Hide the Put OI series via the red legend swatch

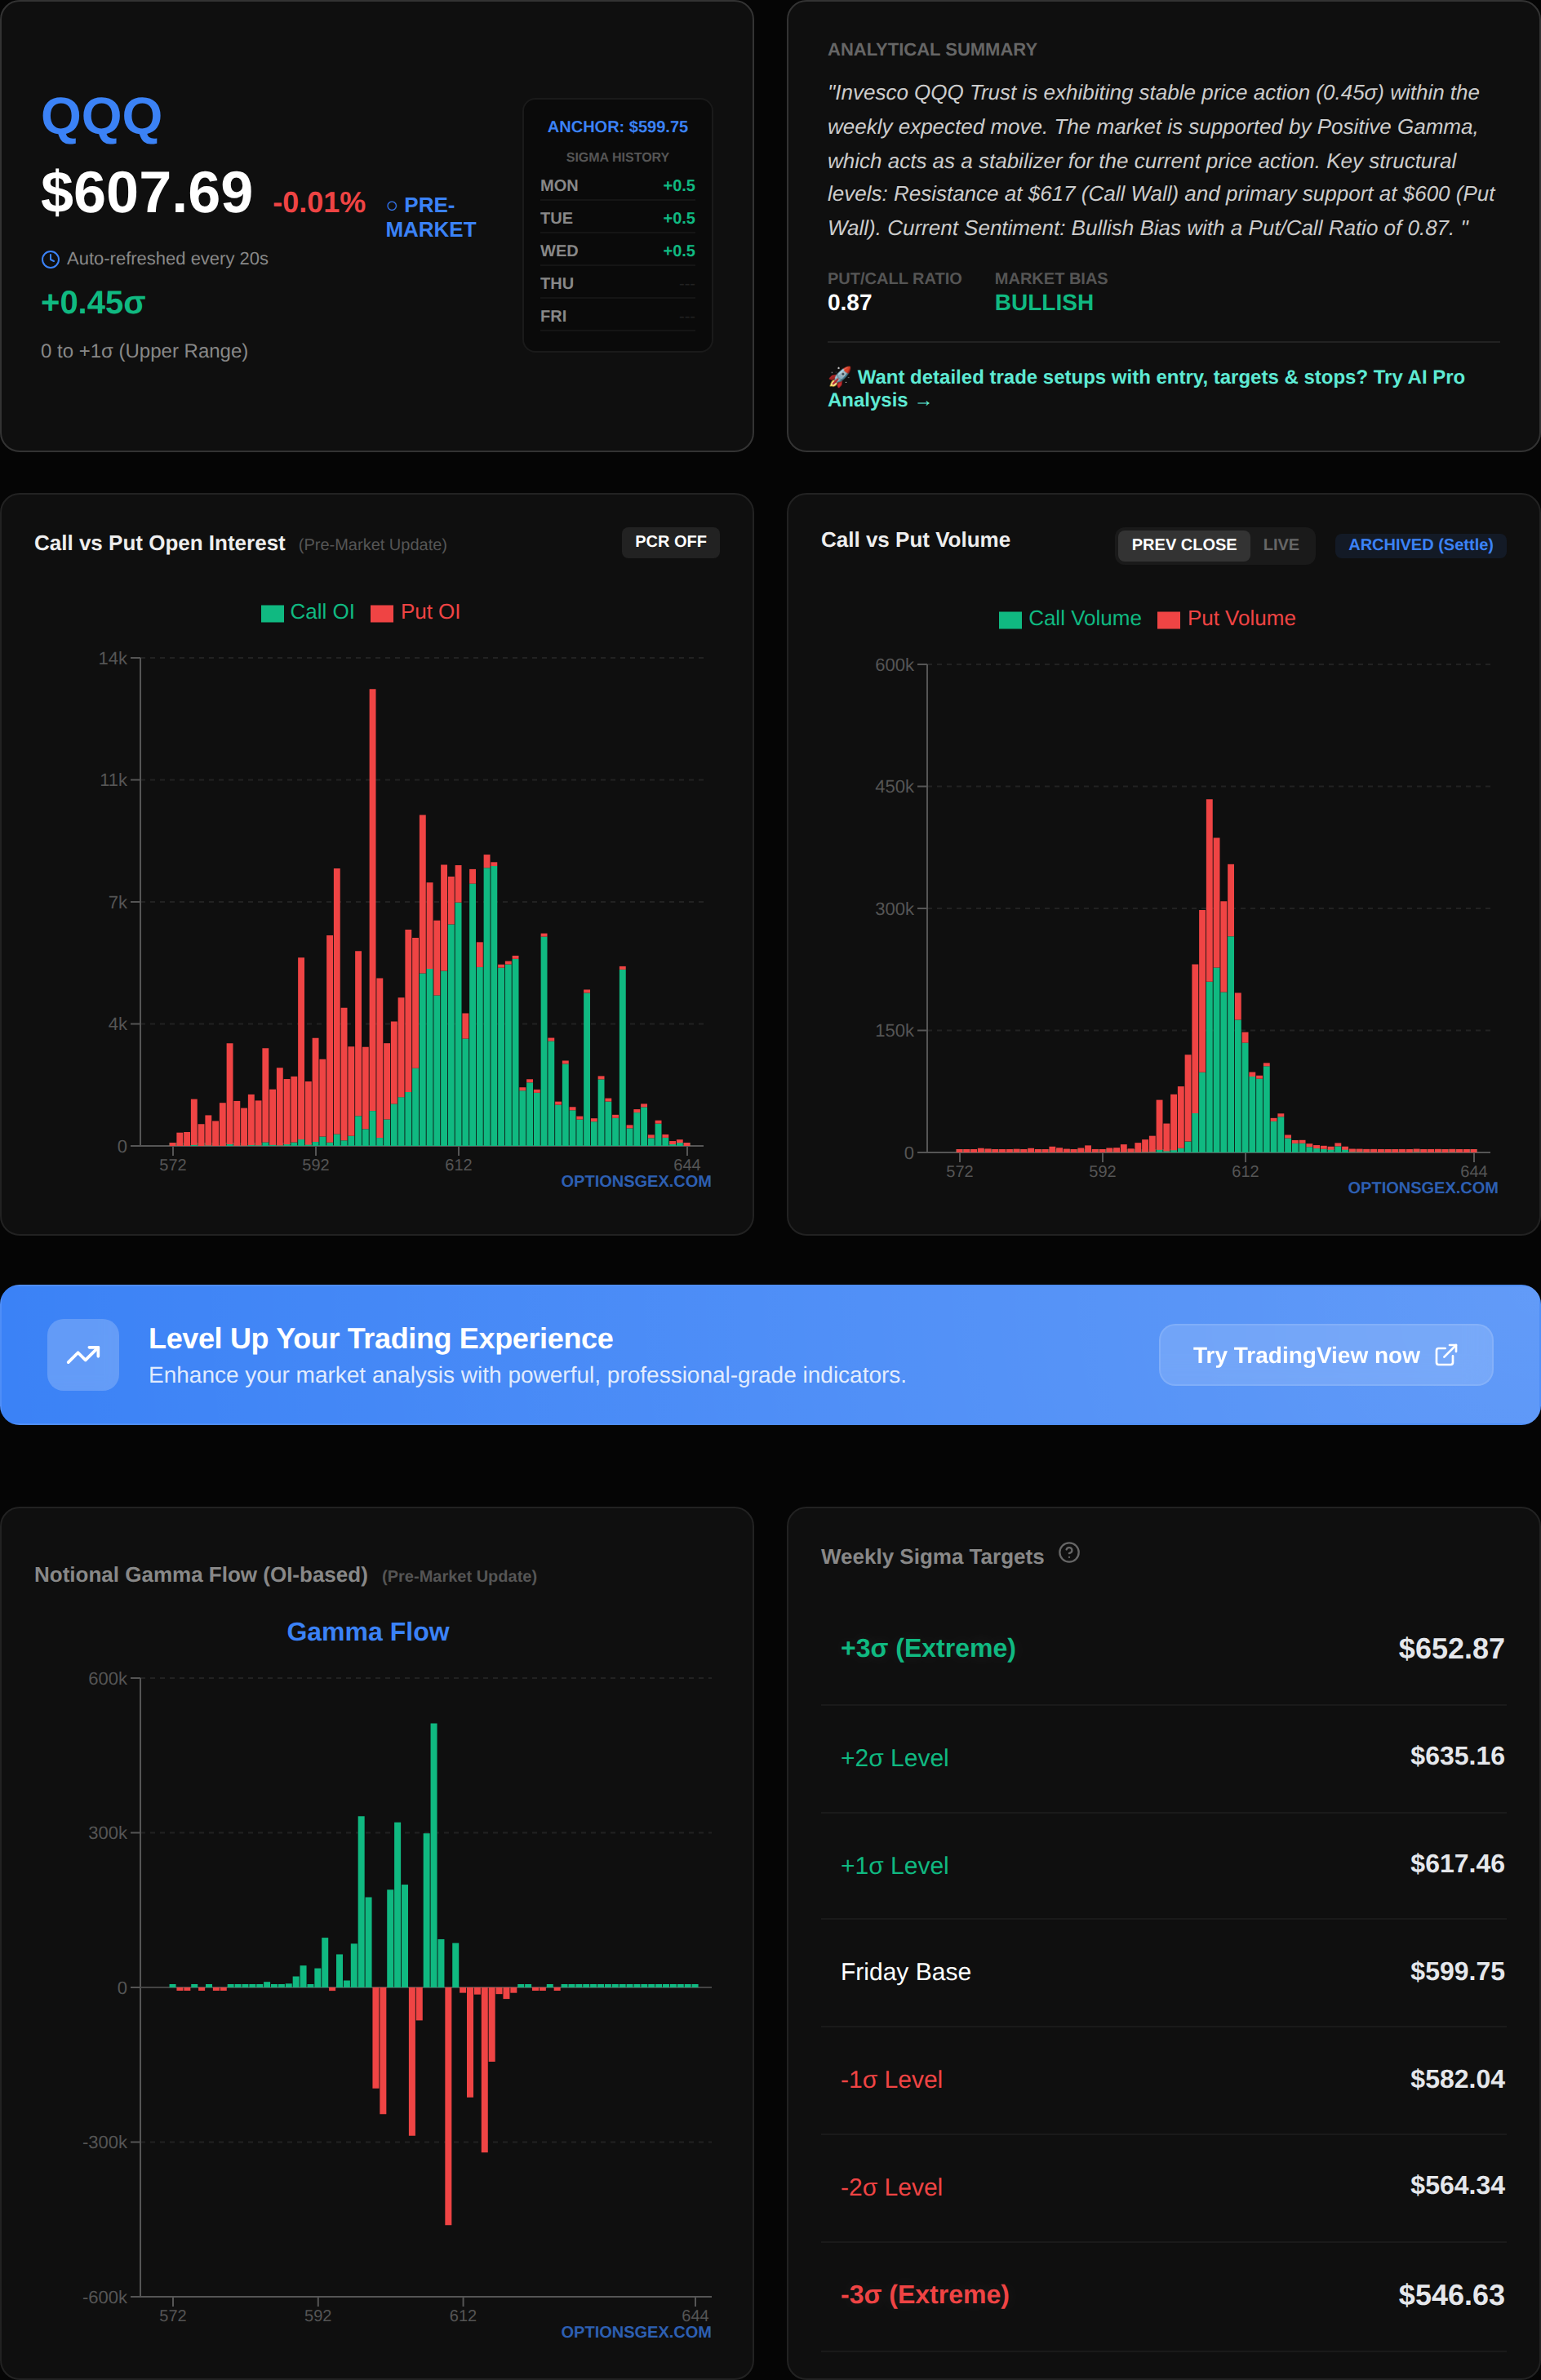point(381,614)
